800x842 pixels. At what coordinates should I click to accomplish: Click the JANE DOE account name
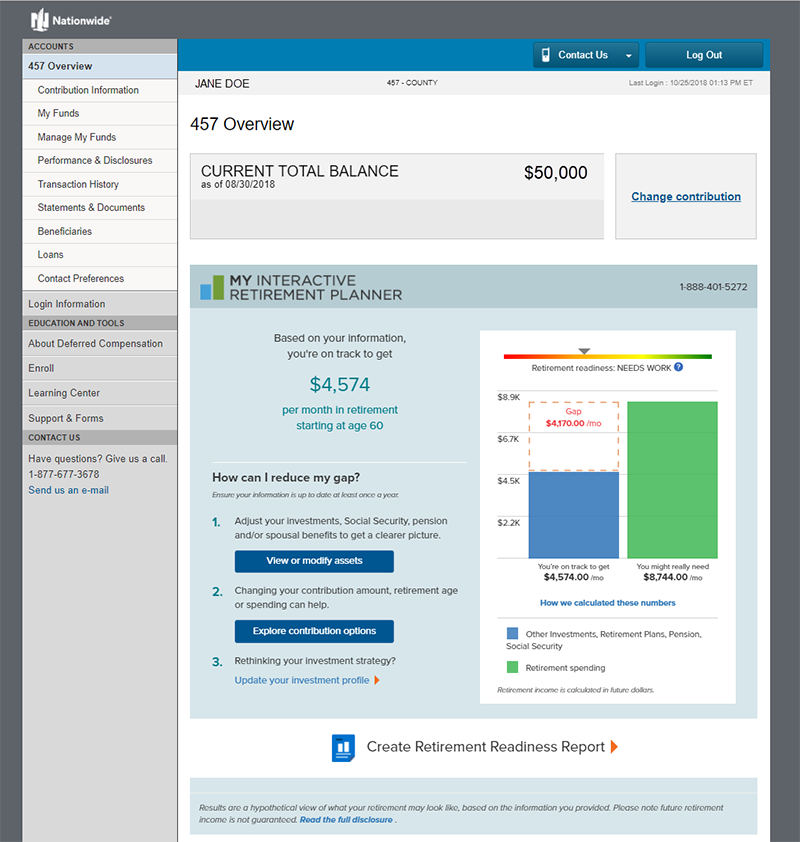(x=222, y=84)
